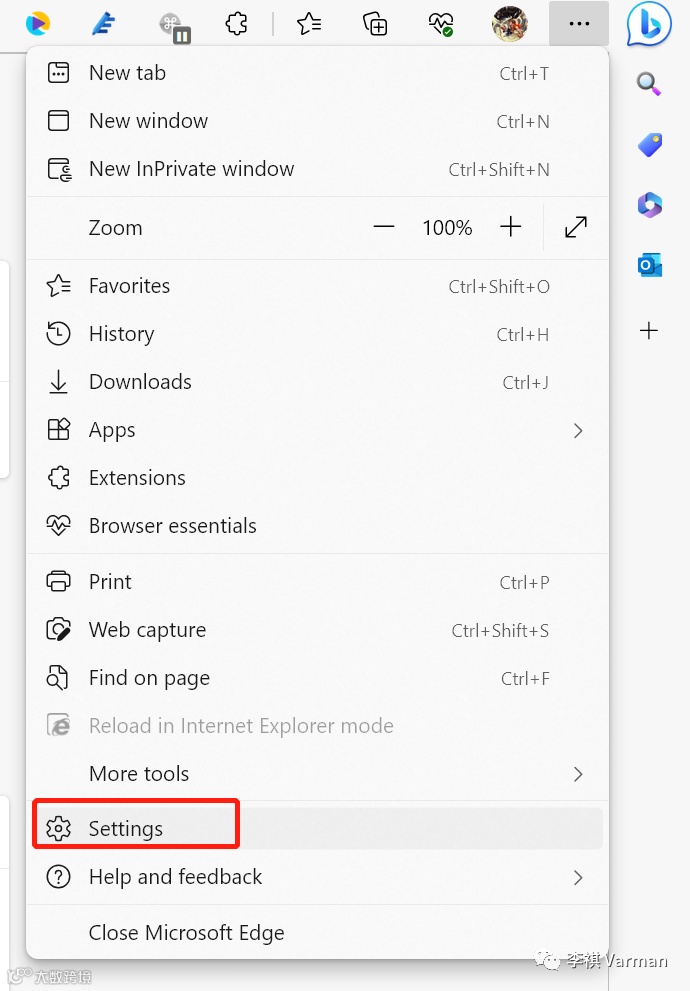The height and width of the screenshot is (991, 690).
Task: Click the three-dot Settings and more button
Action: [x=579, y=23]
